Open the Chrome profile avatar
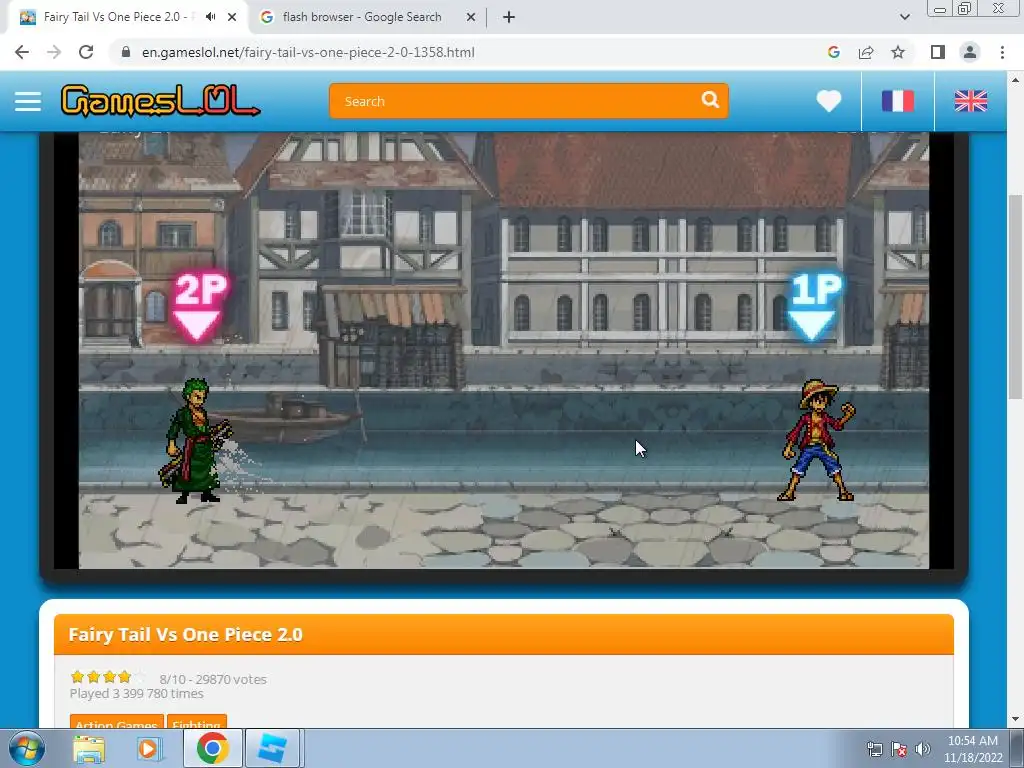The height and width of the screenshot is (768, 1024). click(970, 52)
